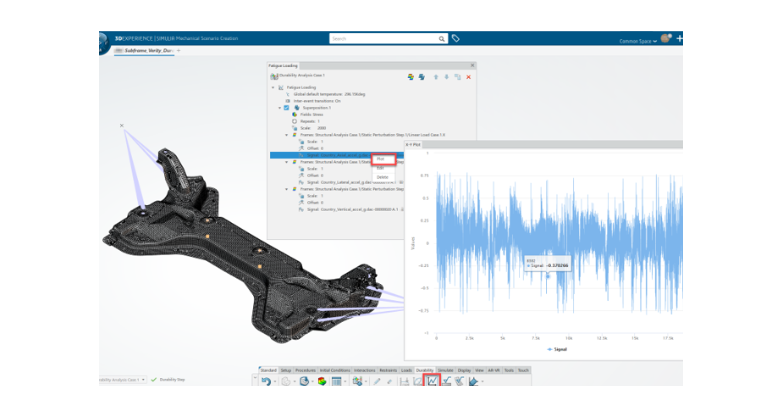Select Plot from the context menu
The width and height of the screenshot is (764, 410).
[384, 158]
